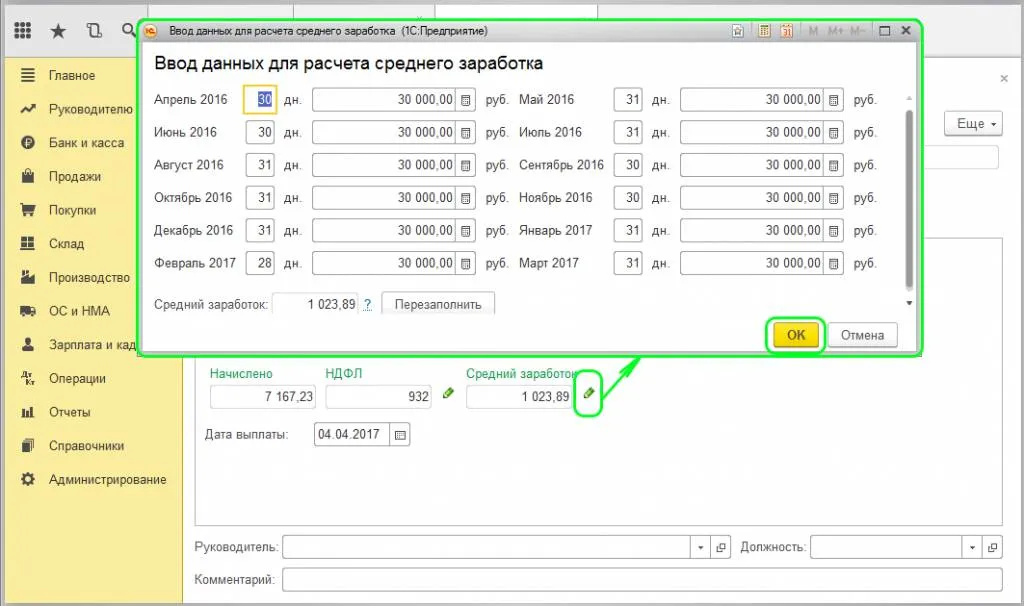The height and width of the screenshot is (606, 1024).
Task: Open favorites star icon in top toolbar
Action: [58, 31]
